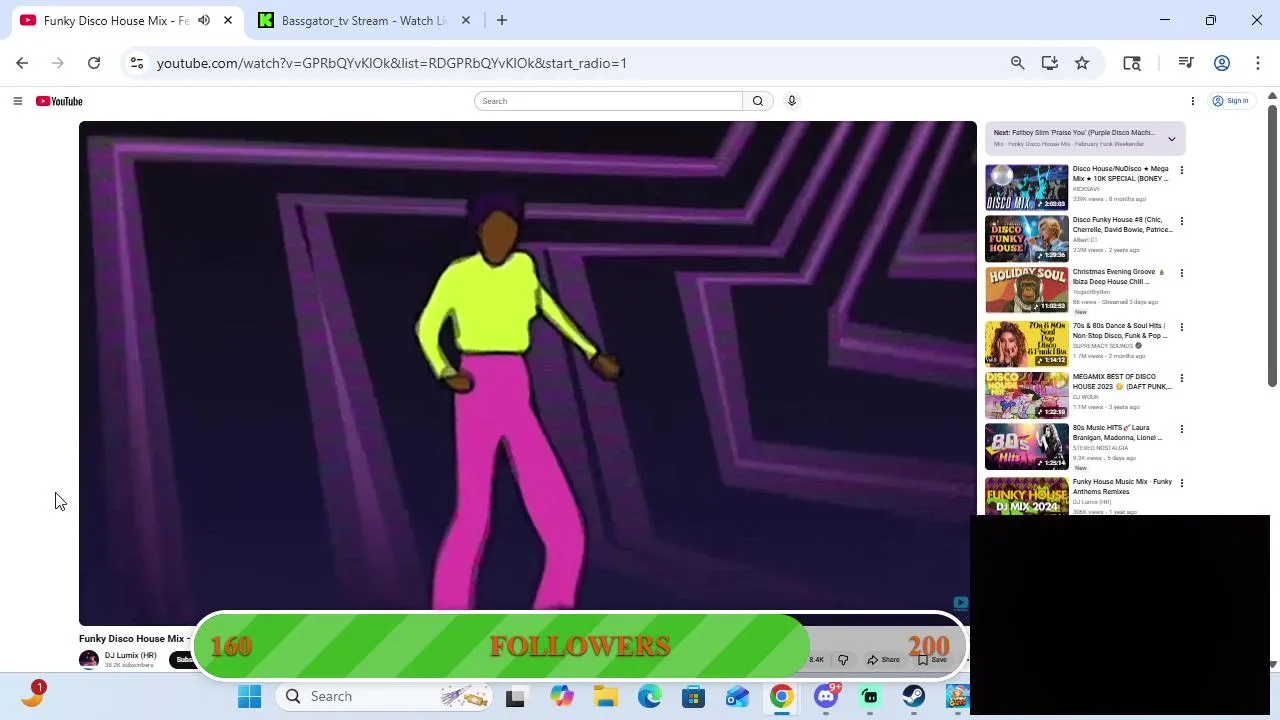This screenshot has width=1280, height=720.
Task: Open DJ Lumix (HR) channel avatar
Action: pos(89,660)
